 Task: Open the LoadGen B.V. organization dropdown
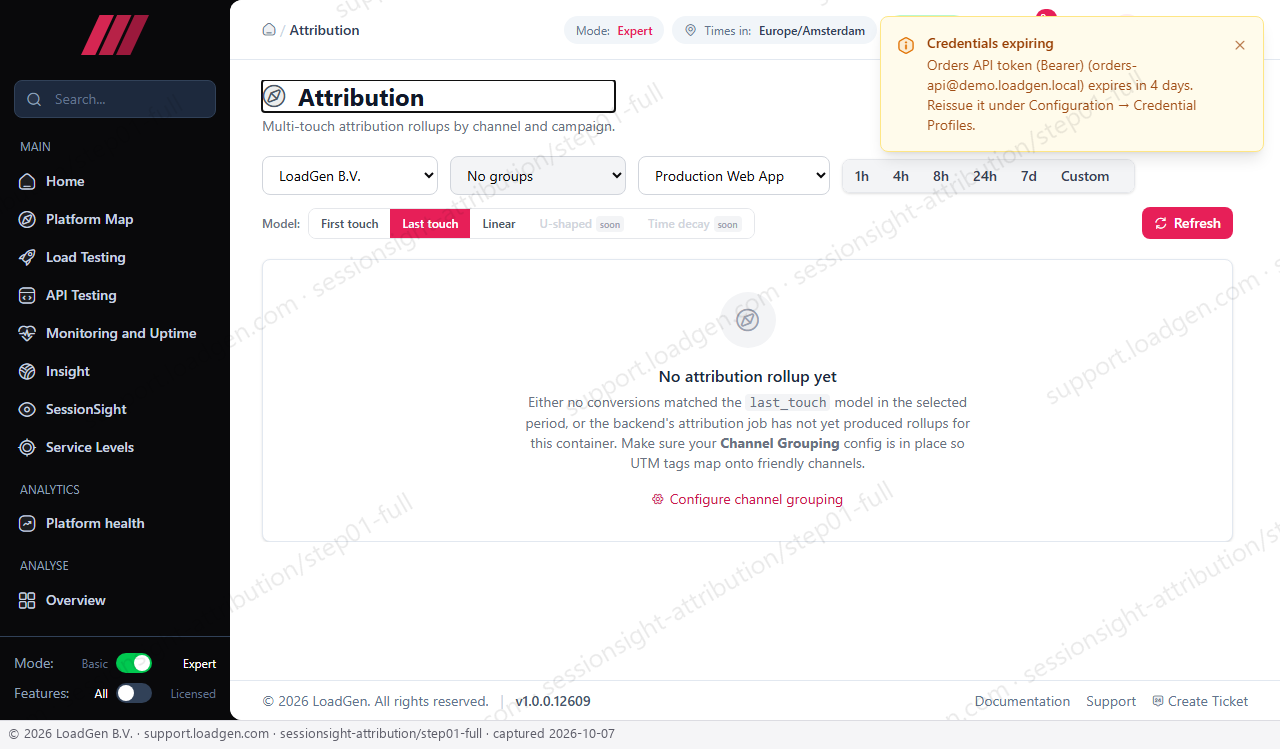(x=350, y=176)
